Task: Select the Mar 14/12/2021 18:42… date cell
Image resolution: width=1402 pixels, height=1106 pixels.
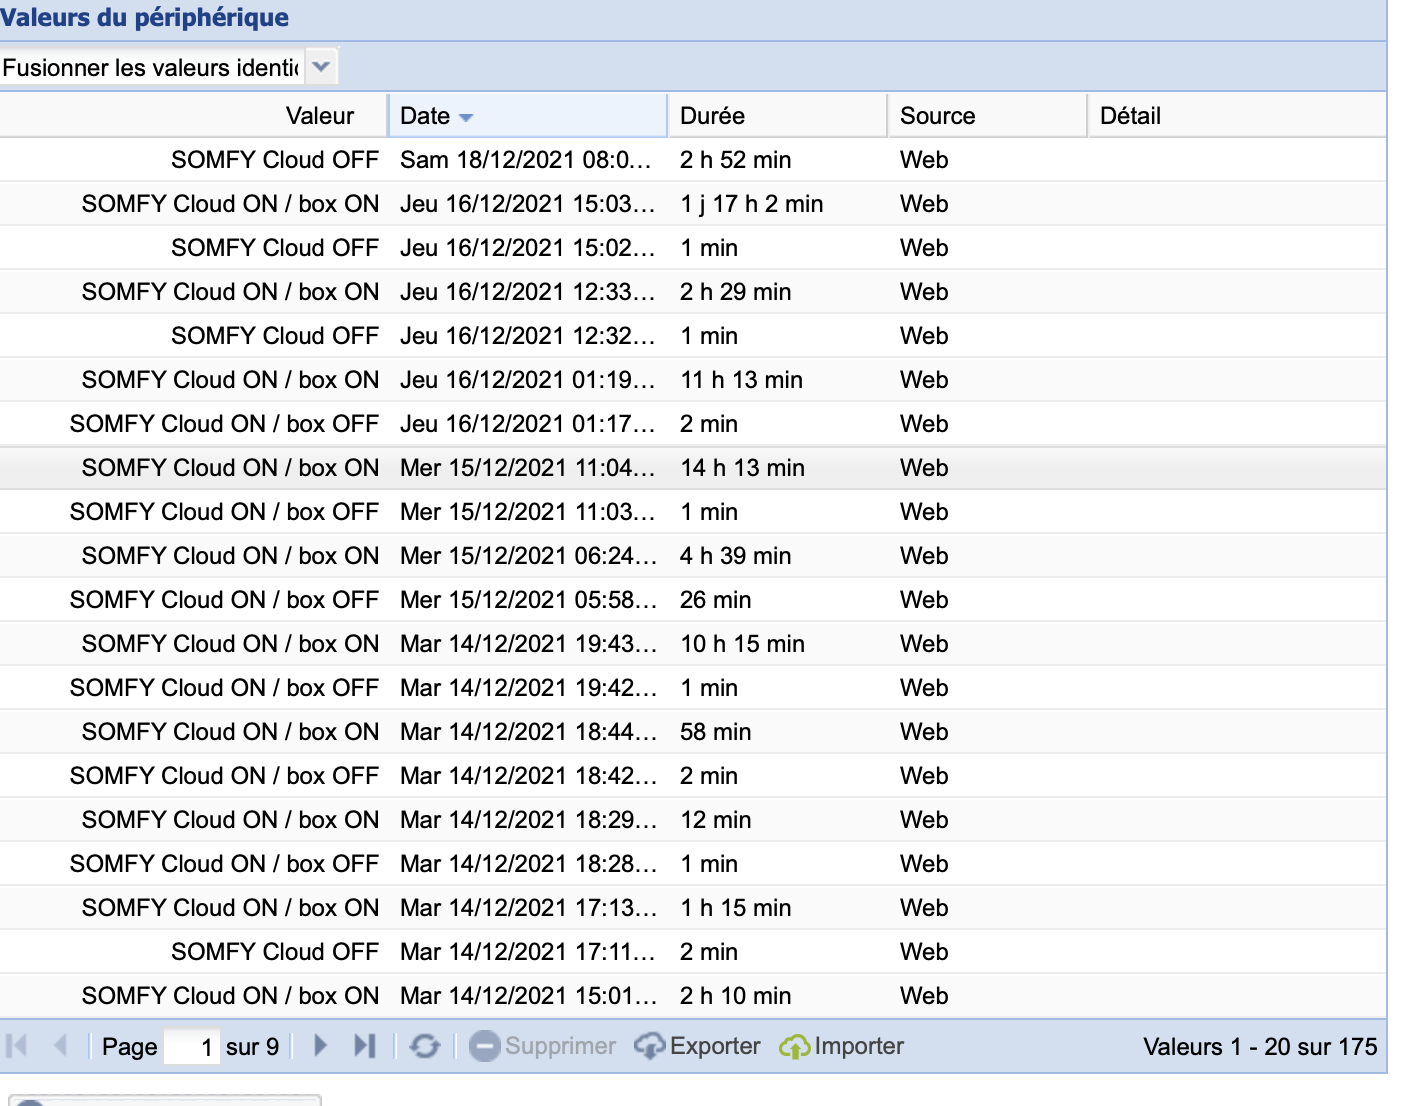Action: 528,776
